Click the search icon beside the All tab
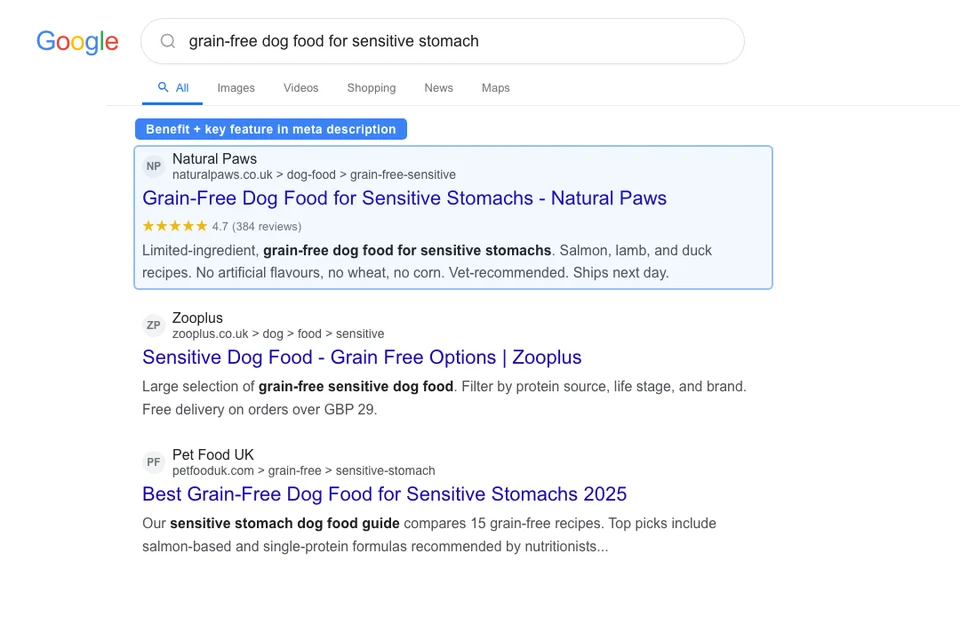The width and height of the screenshot is (960, 619). tap(160, 87)
